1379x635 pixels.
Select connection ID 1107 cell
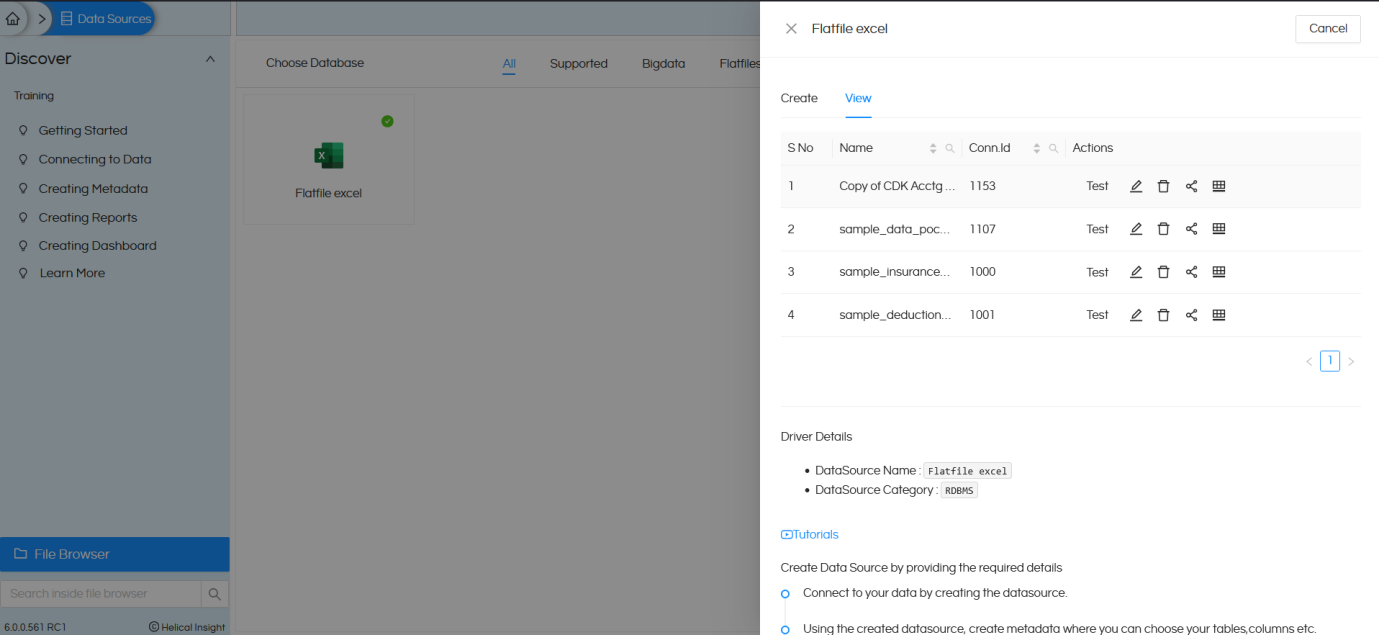point(982,229)
